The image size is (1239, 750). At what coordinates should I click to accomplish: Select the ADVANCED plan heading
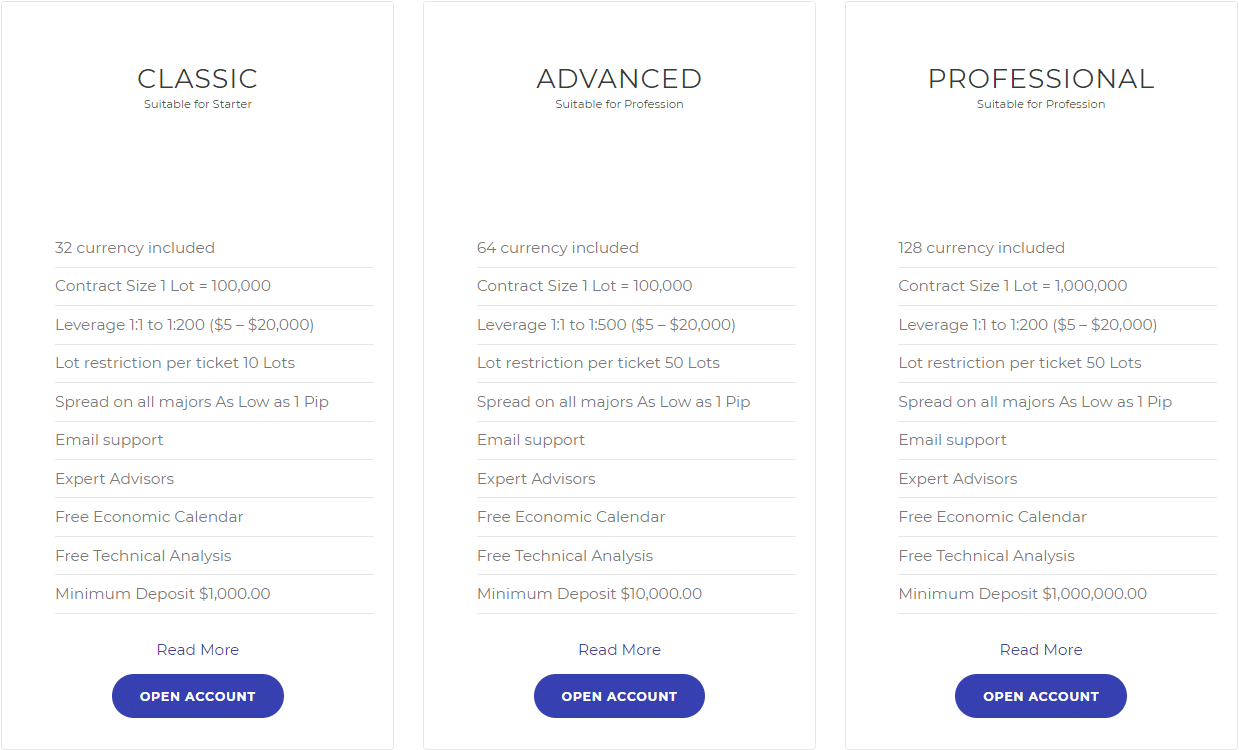click(x=619, y=79)
